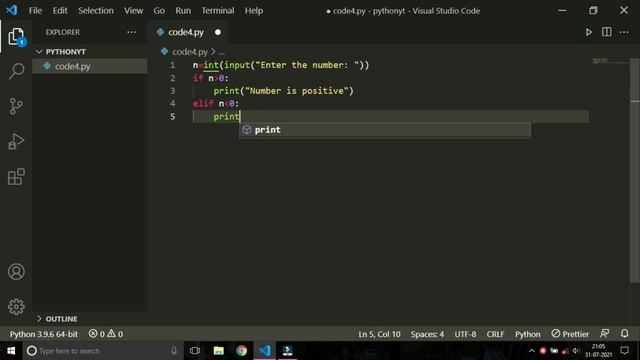The image size is (640, 360).
Task: Open the Manage gear settings icon
Action: [x=16, y=307]
